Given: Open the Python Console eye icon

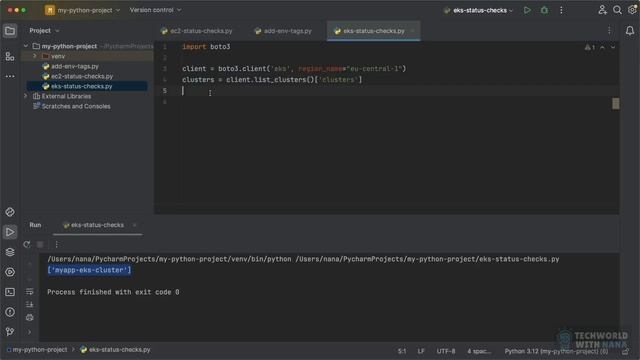Looking at the screenshot, I should 10,272.
